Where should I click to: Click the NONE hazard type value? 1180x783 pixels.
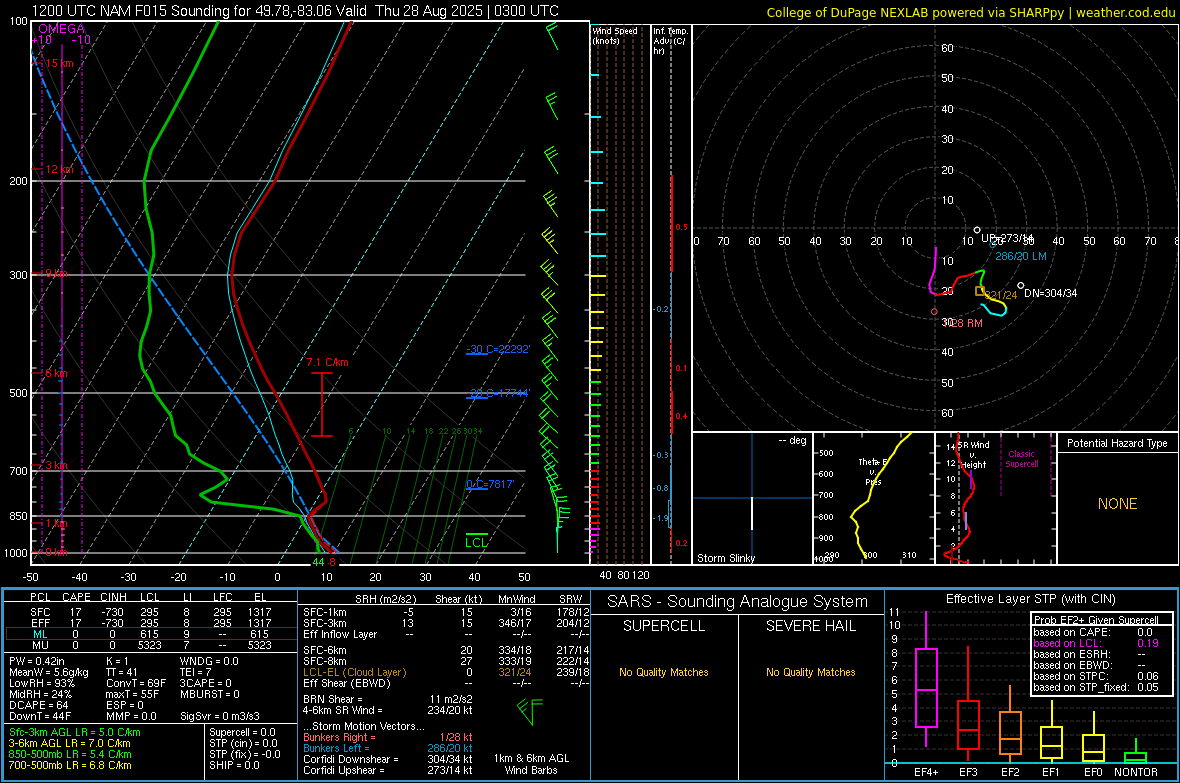(x=1117, y=504)
